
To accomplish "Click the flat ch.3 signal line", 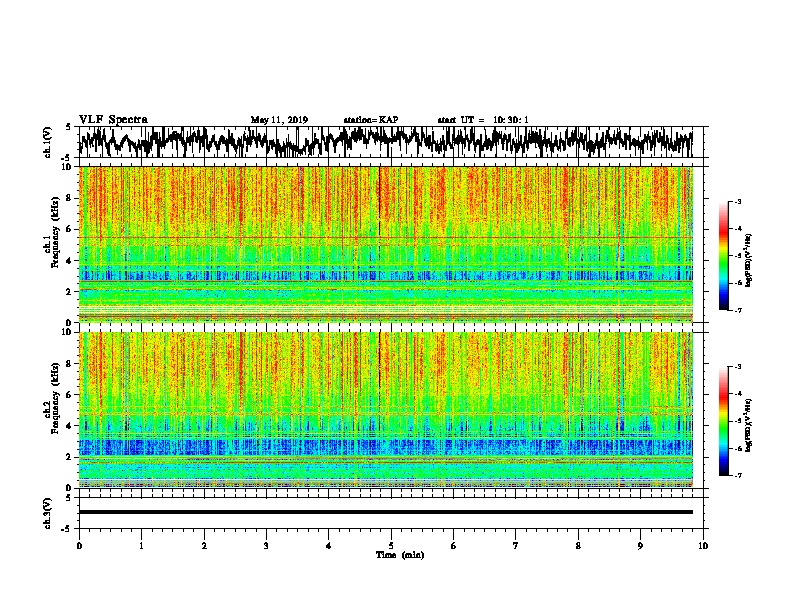I will [x=386, y=512].
